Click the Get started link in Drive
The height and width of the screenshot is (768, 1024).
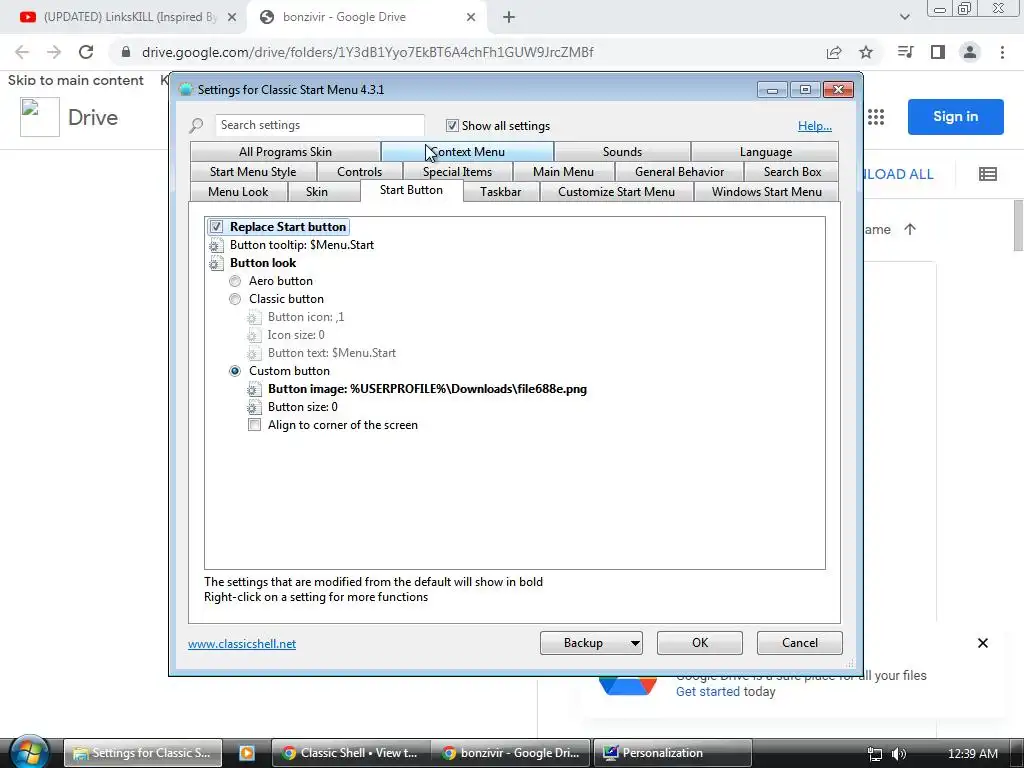click(x=708, y=692)
